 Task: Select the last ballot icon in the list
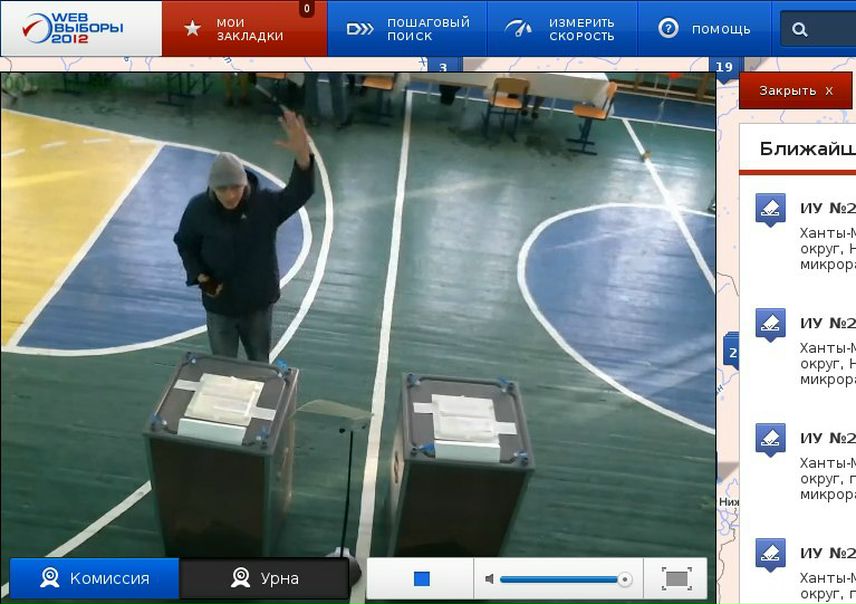click(x=770, y=554)
